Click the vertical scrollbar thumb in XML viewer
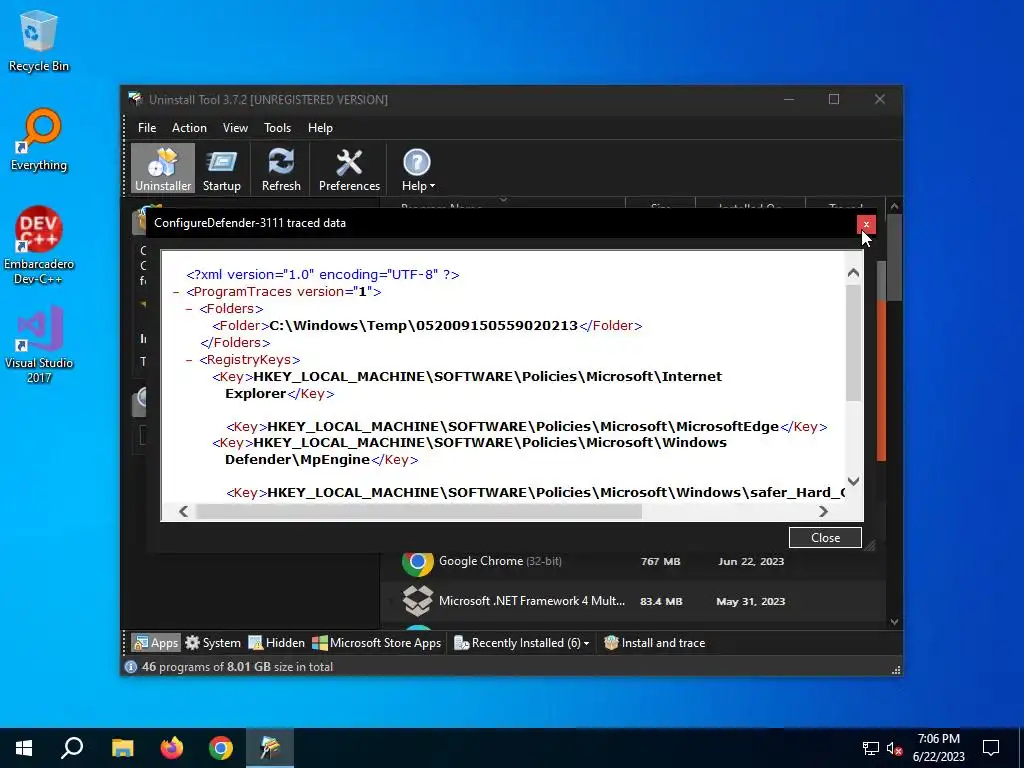The width and height of the screenshot is (1024, 768). (x=853, y=344)
